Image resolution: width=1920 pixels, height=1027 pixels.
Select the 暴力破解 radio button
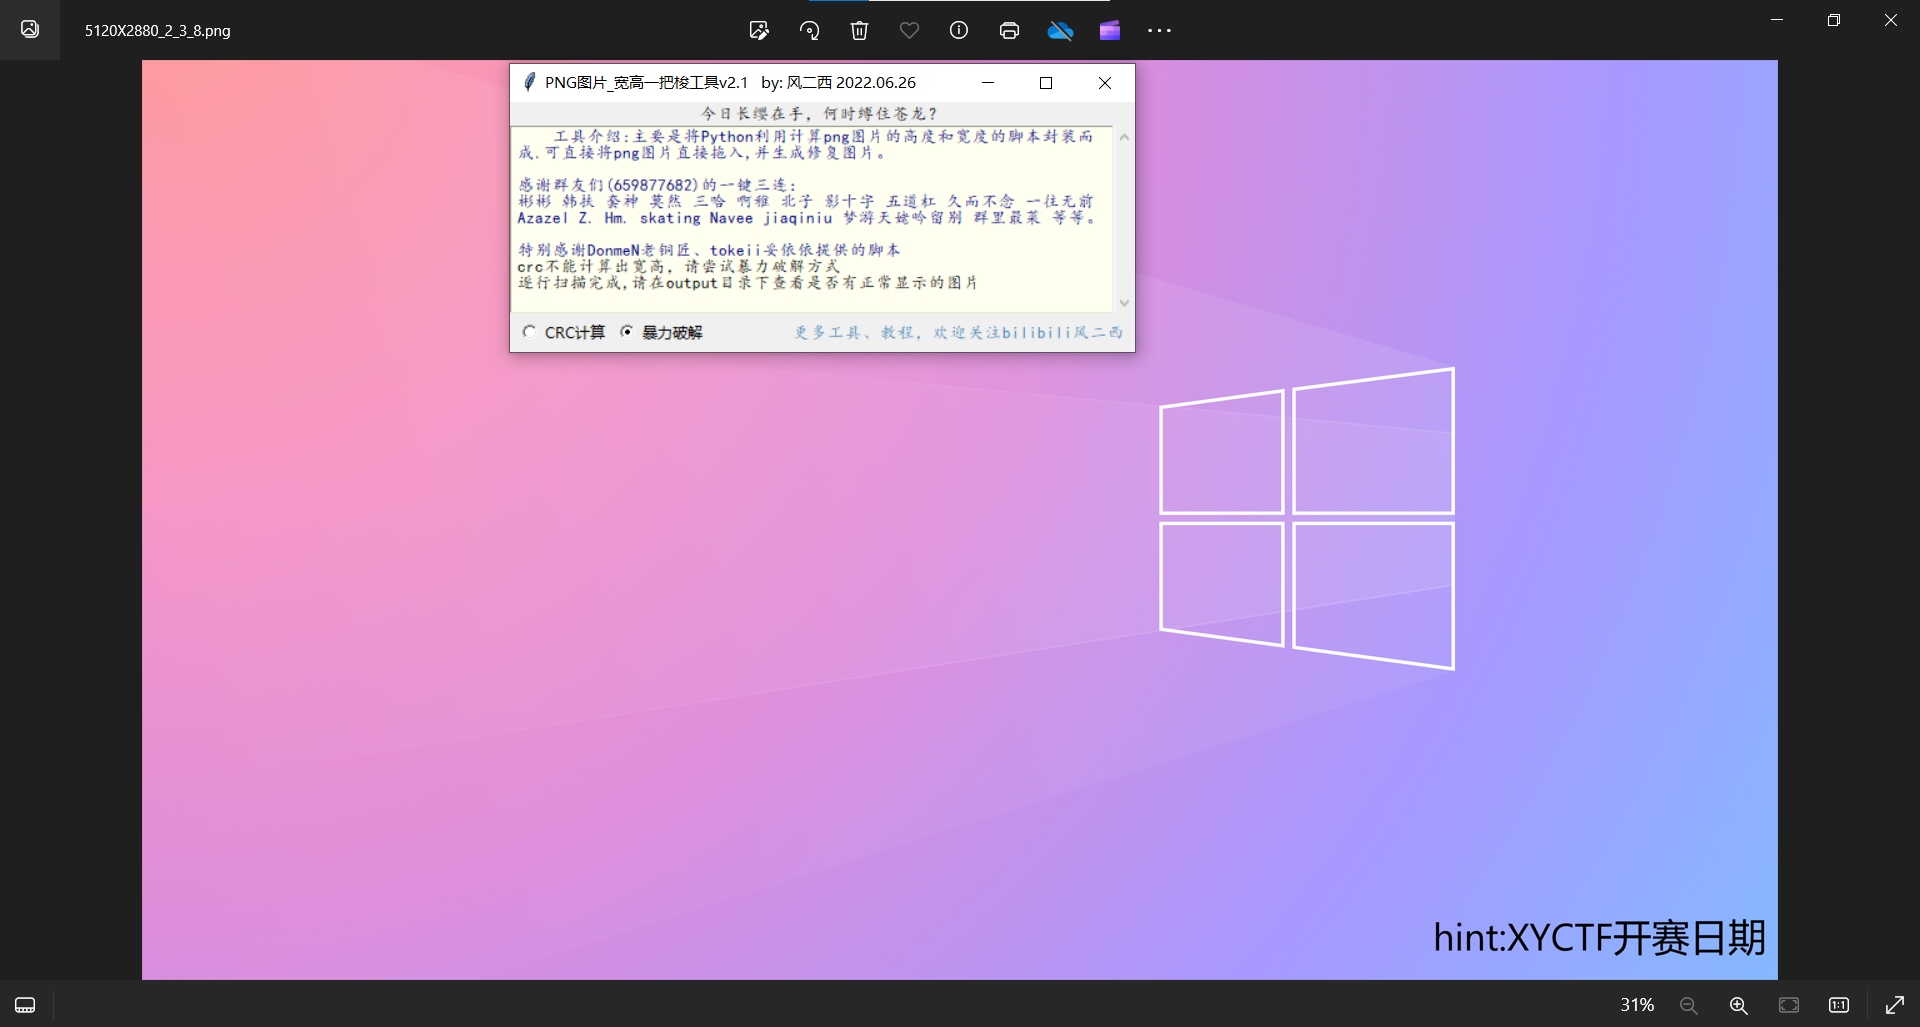coord(626,331)
